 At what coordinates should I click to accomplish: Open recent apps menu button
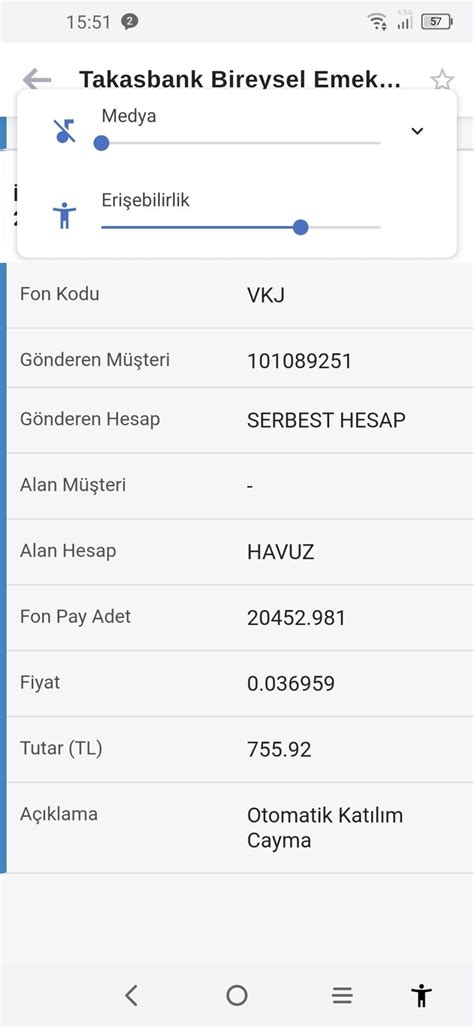click(x=342, y=996)
